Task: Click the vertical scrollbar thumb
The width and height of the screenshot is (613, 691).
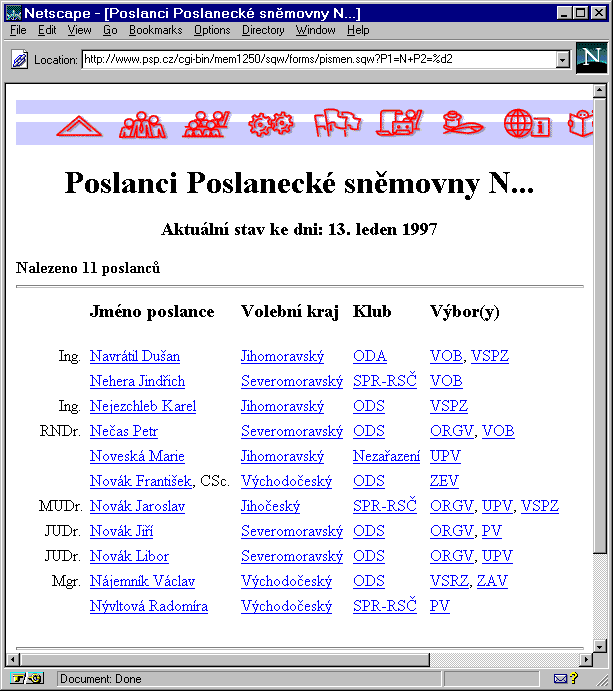Action: click(x=599, y=326)
